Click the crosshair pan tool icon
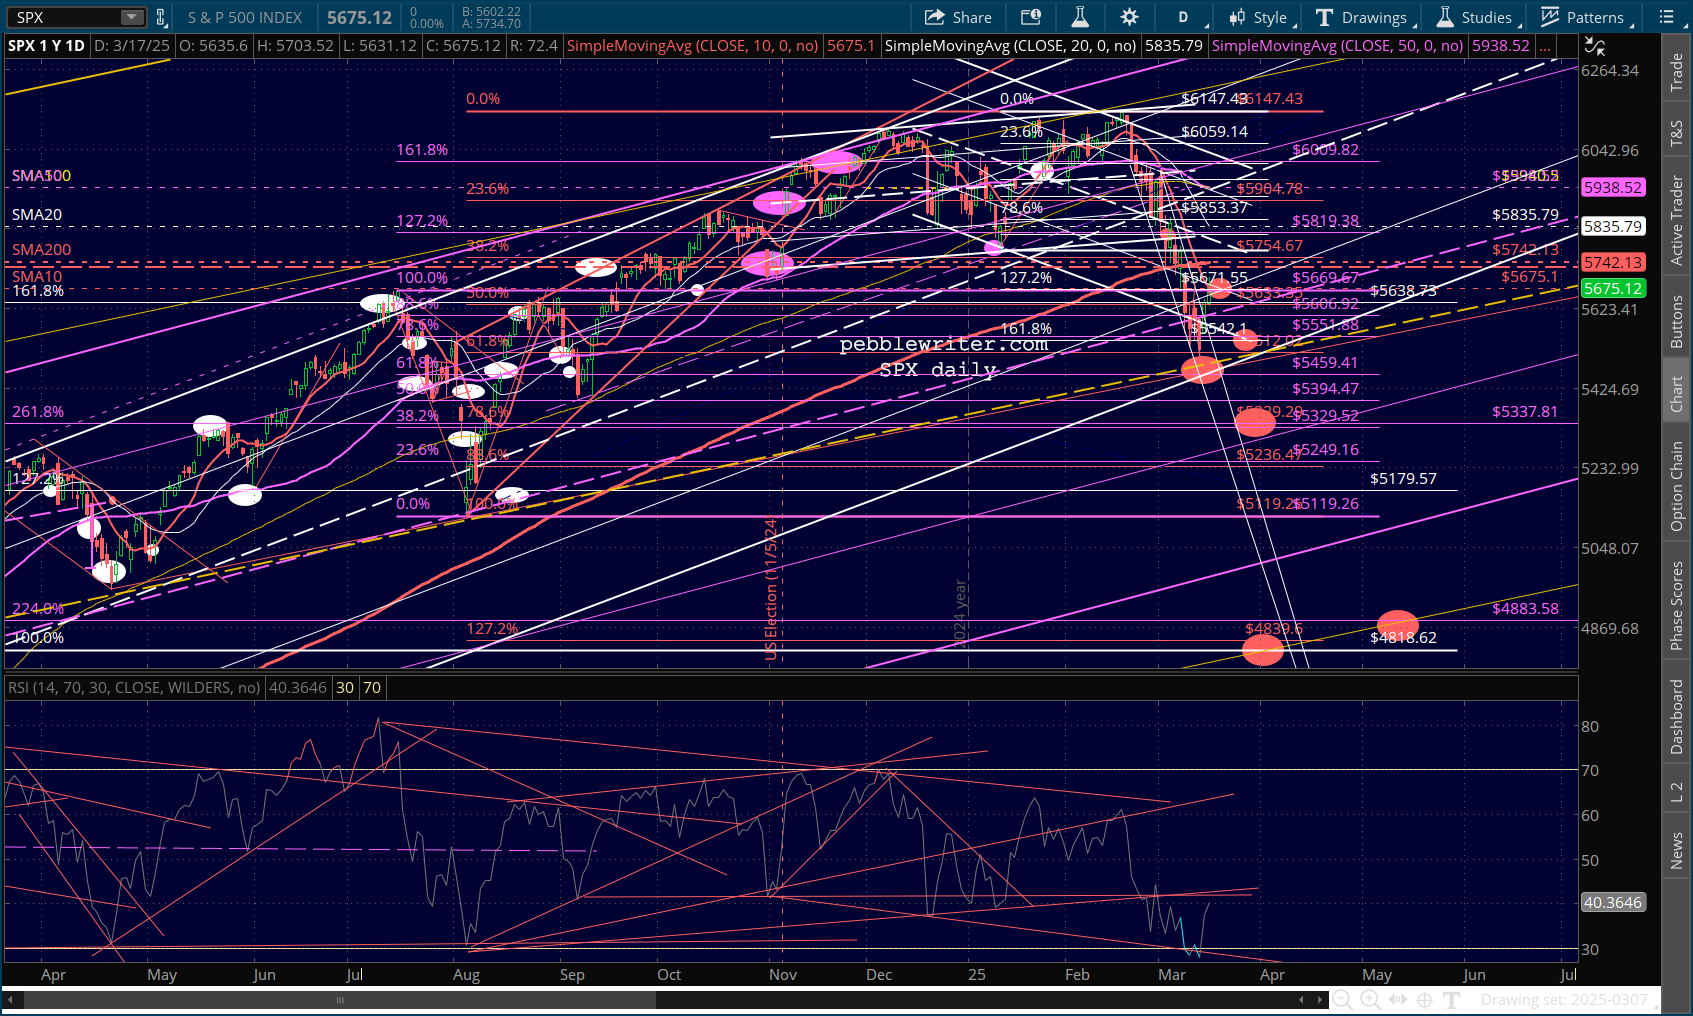 tap(1425, 1000)
